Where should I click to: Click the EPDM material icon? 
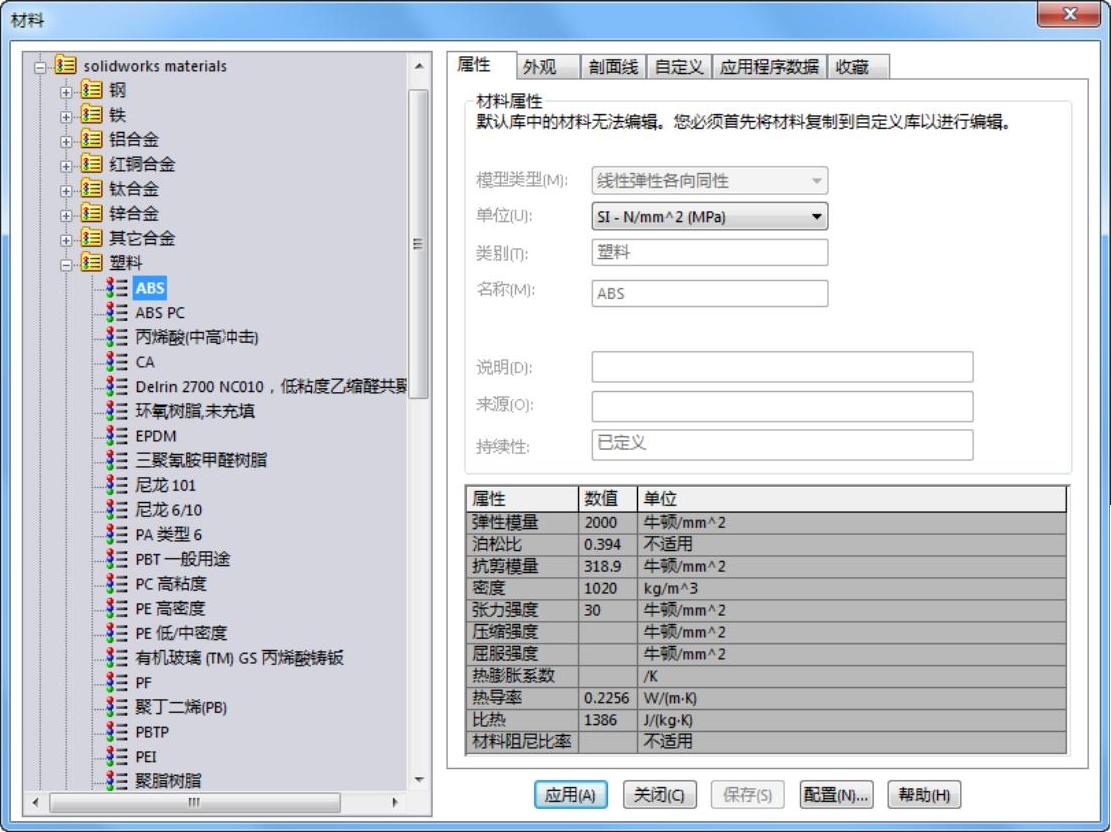tap(117, 436)
